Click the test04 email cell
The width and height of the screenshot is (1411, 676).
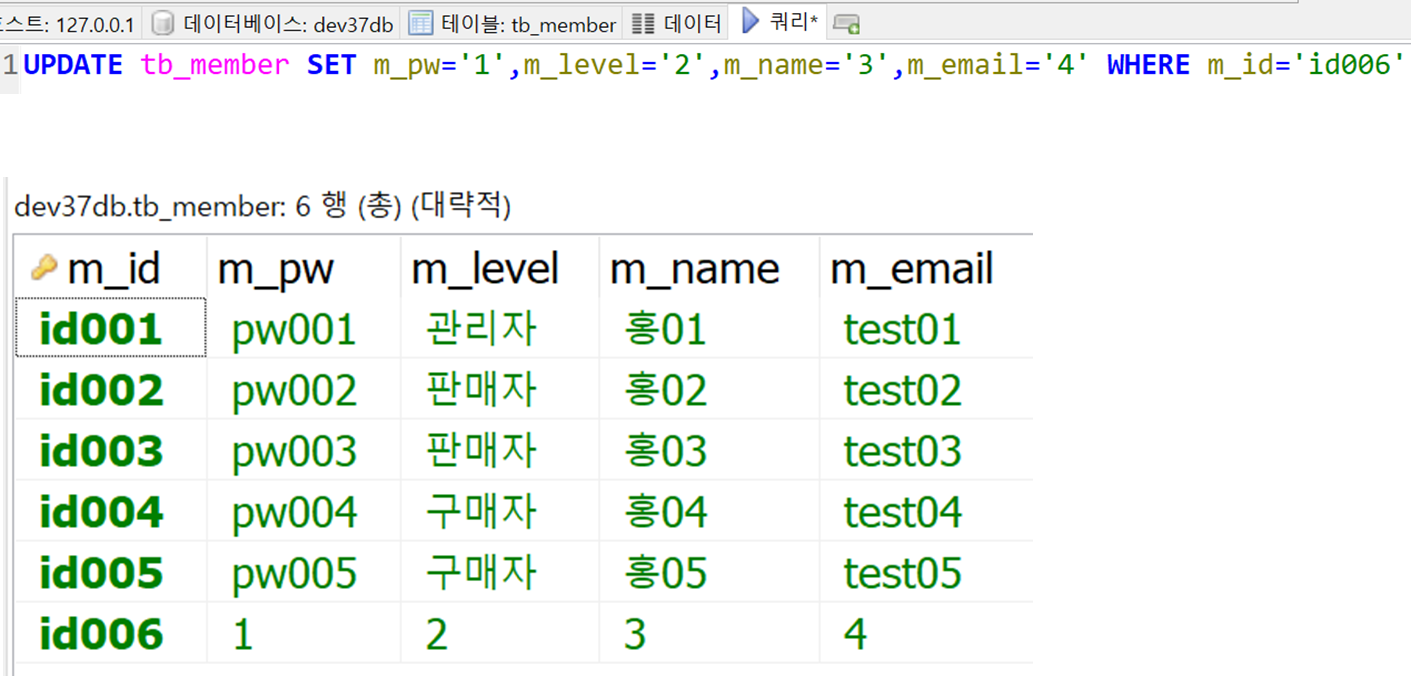point(925,511)
